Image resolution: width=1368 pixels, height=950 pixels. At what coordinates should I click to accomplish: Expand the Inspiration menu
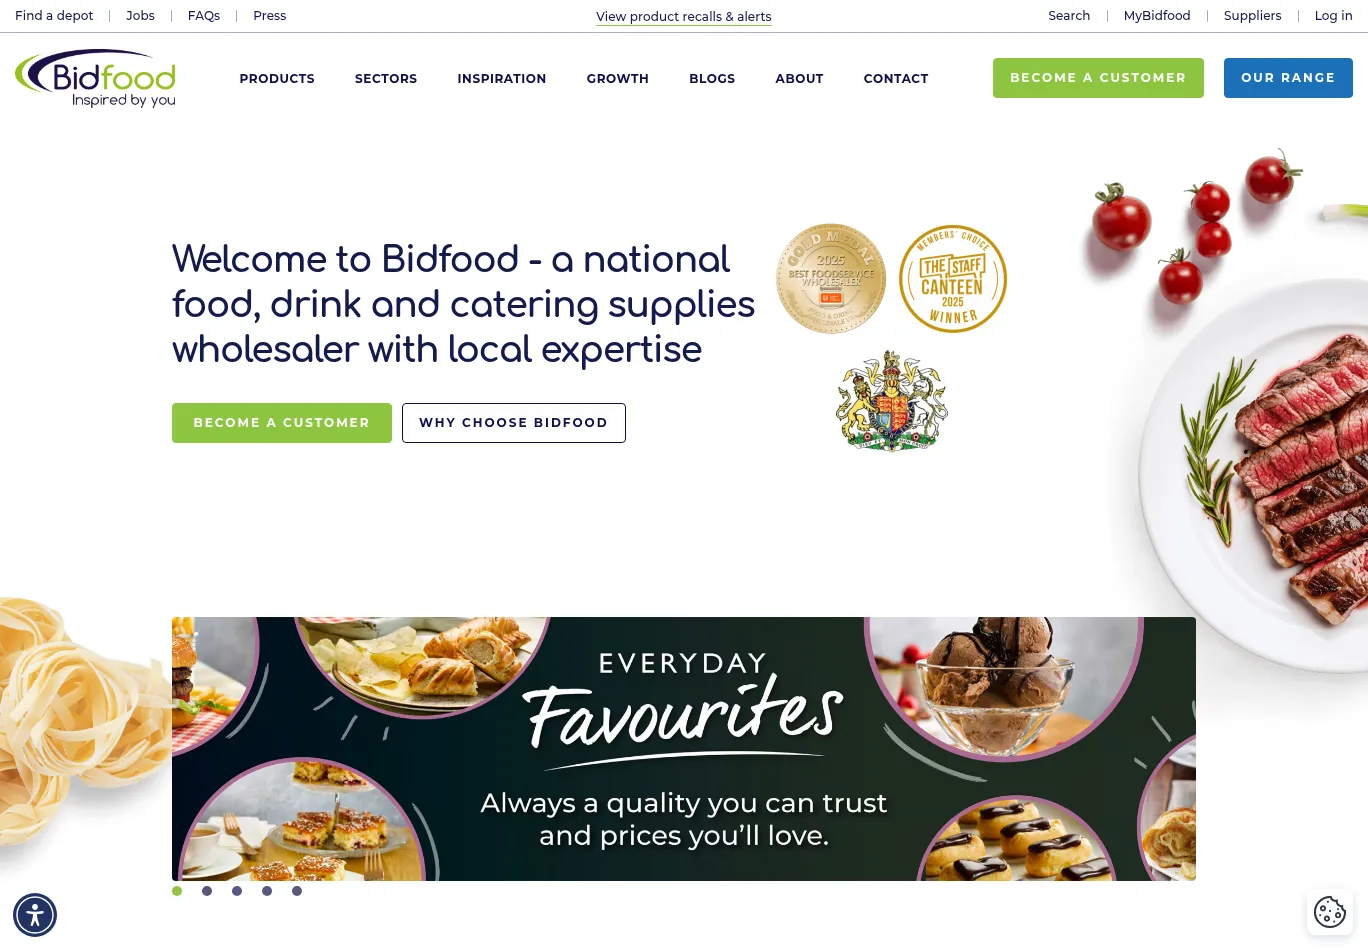coord(502,78)
